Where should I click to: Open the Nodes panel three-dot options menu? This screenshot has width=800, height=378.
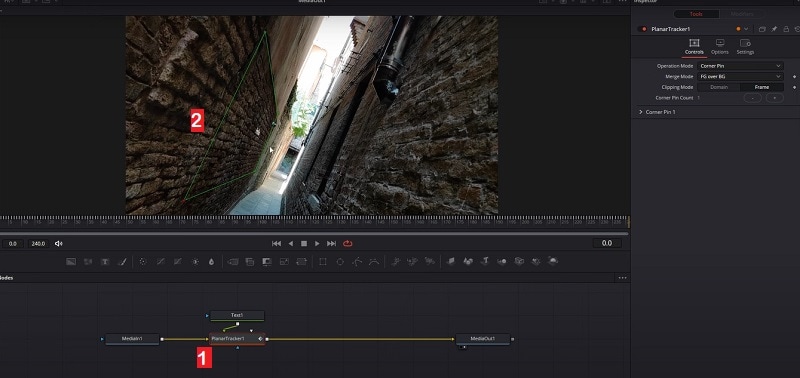pos(622,278)
